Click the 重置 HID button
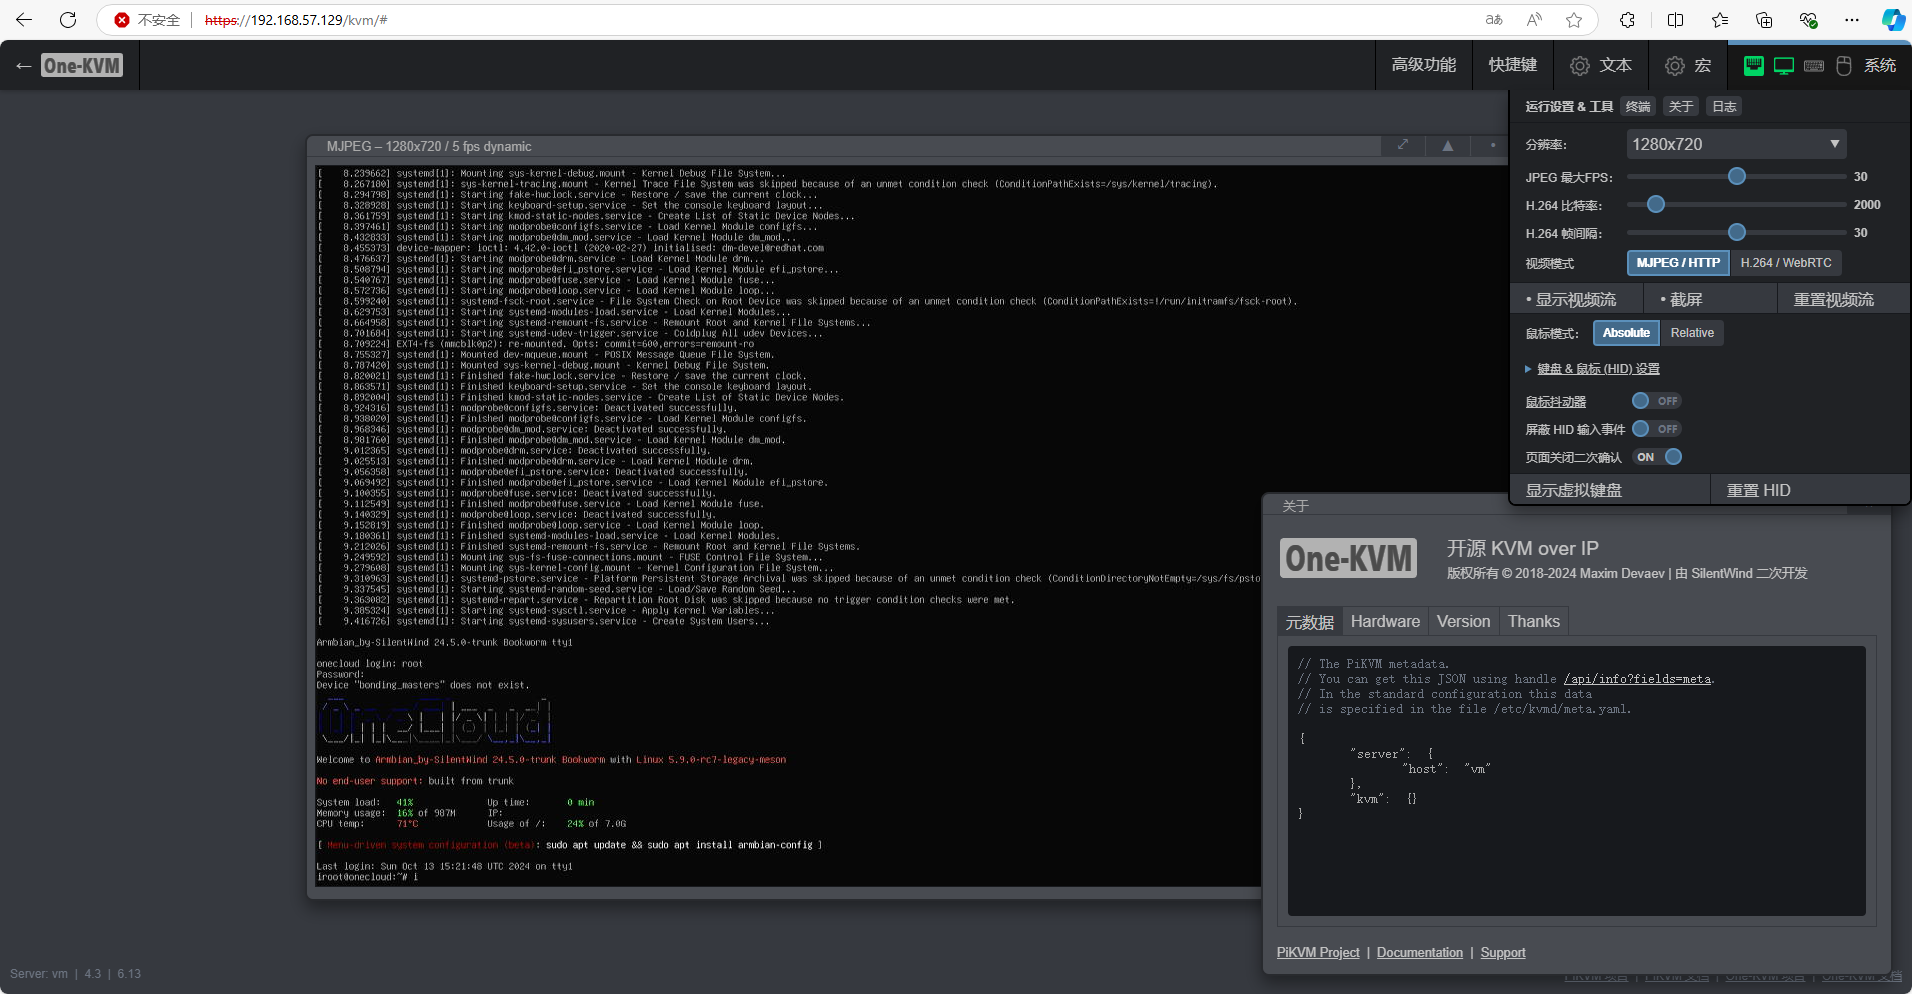 [1758, 491]
